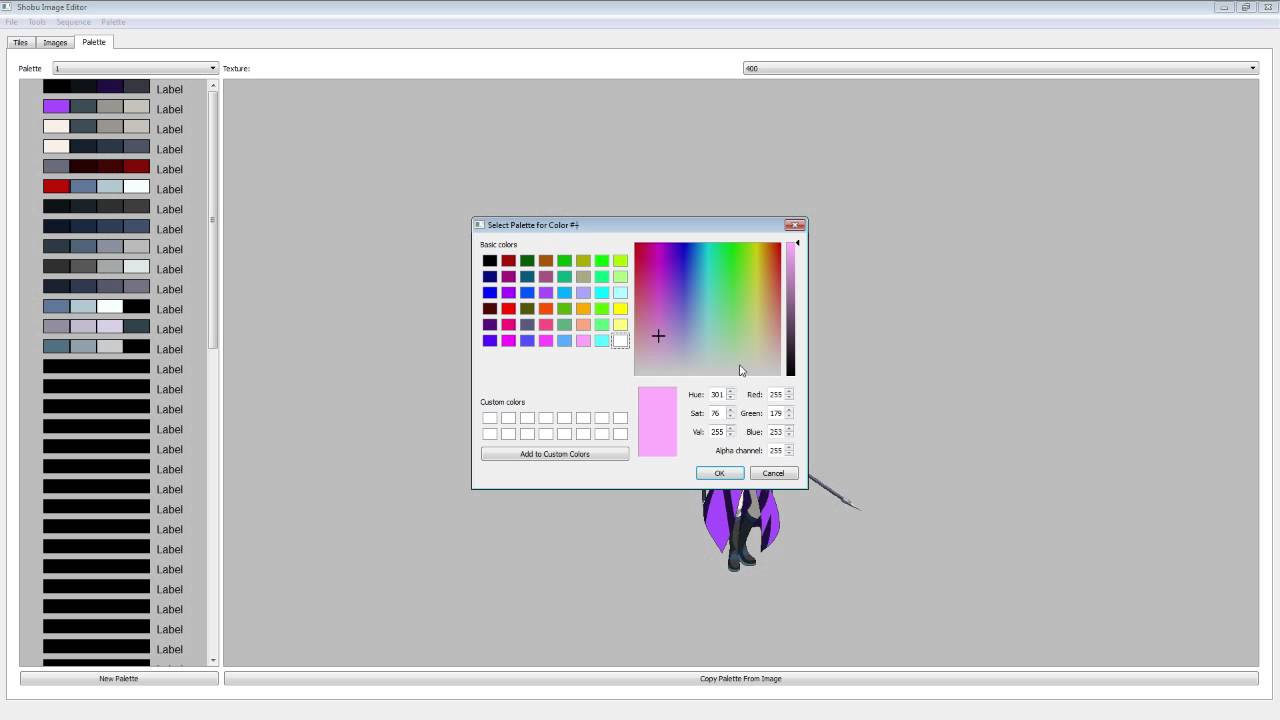Switch to the Tiles tab
Screen dimensions: 1280x720
point(20,43)
